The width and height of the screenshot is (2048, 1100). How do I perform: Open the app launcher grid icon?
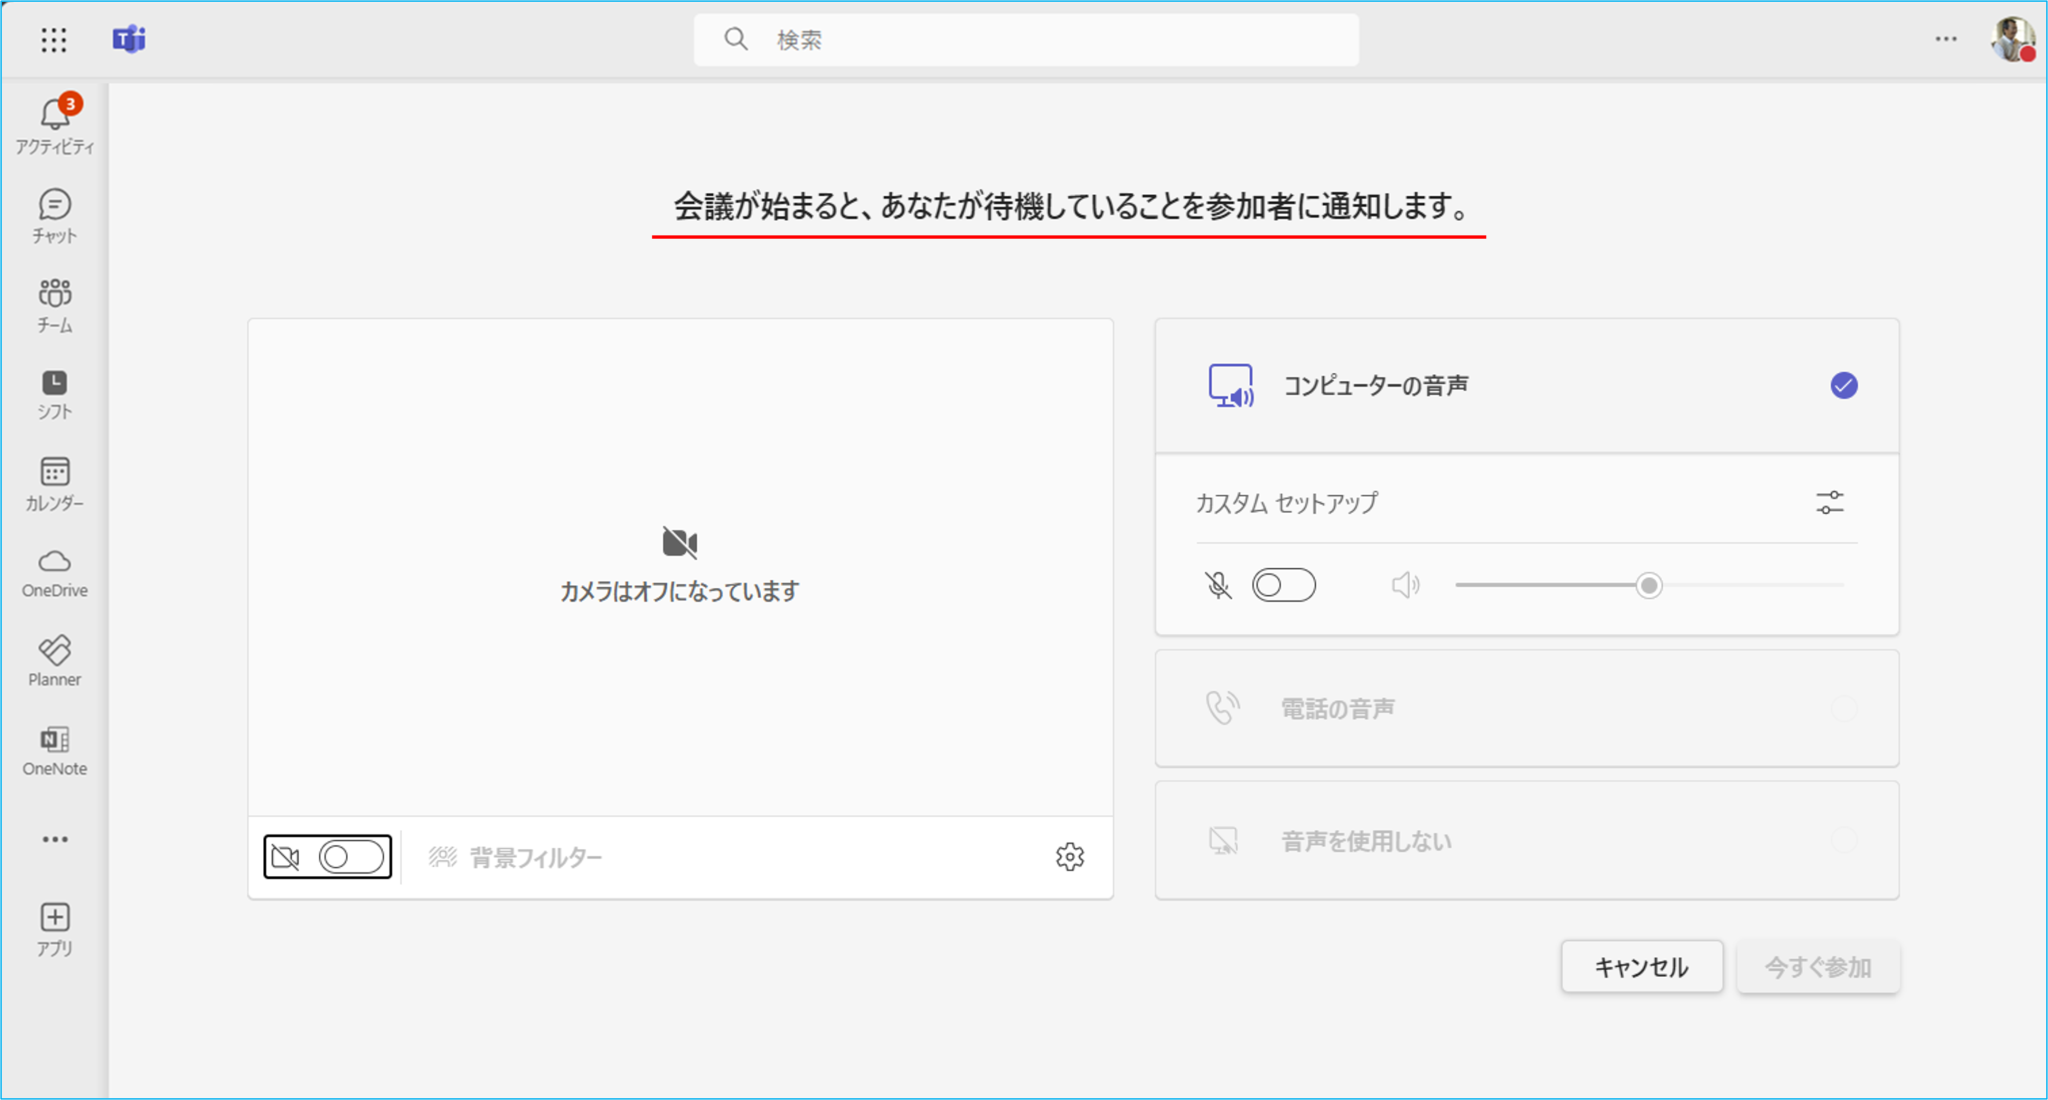(54, 40)
